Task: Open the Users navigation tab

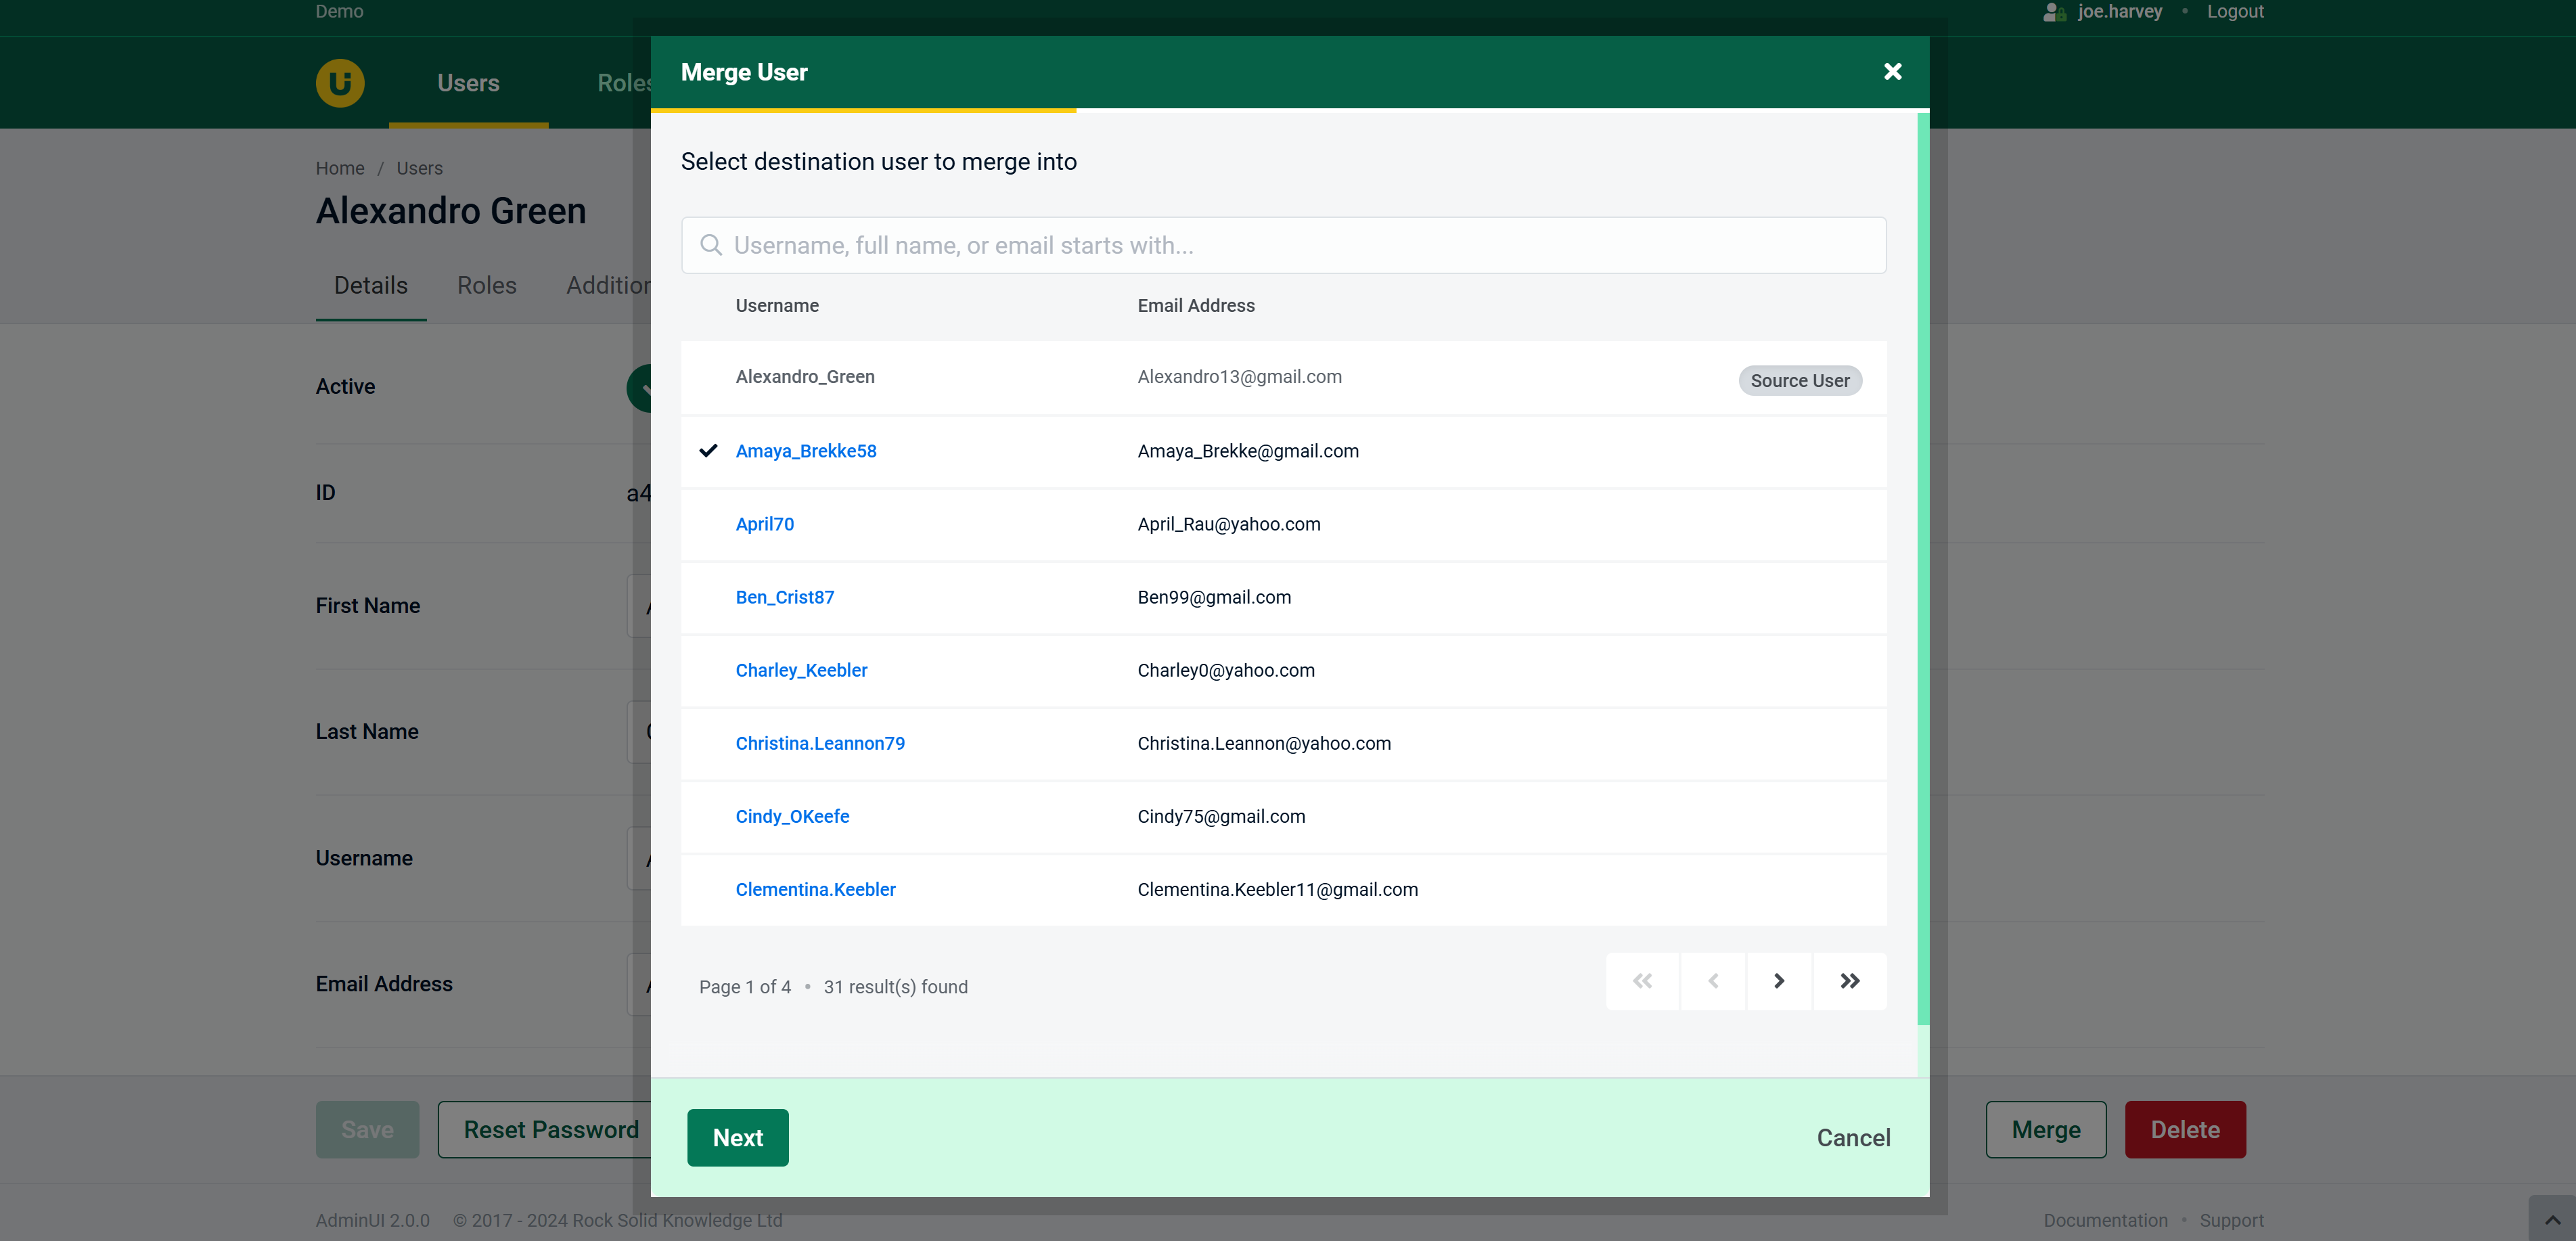Action: click(468, 83)
